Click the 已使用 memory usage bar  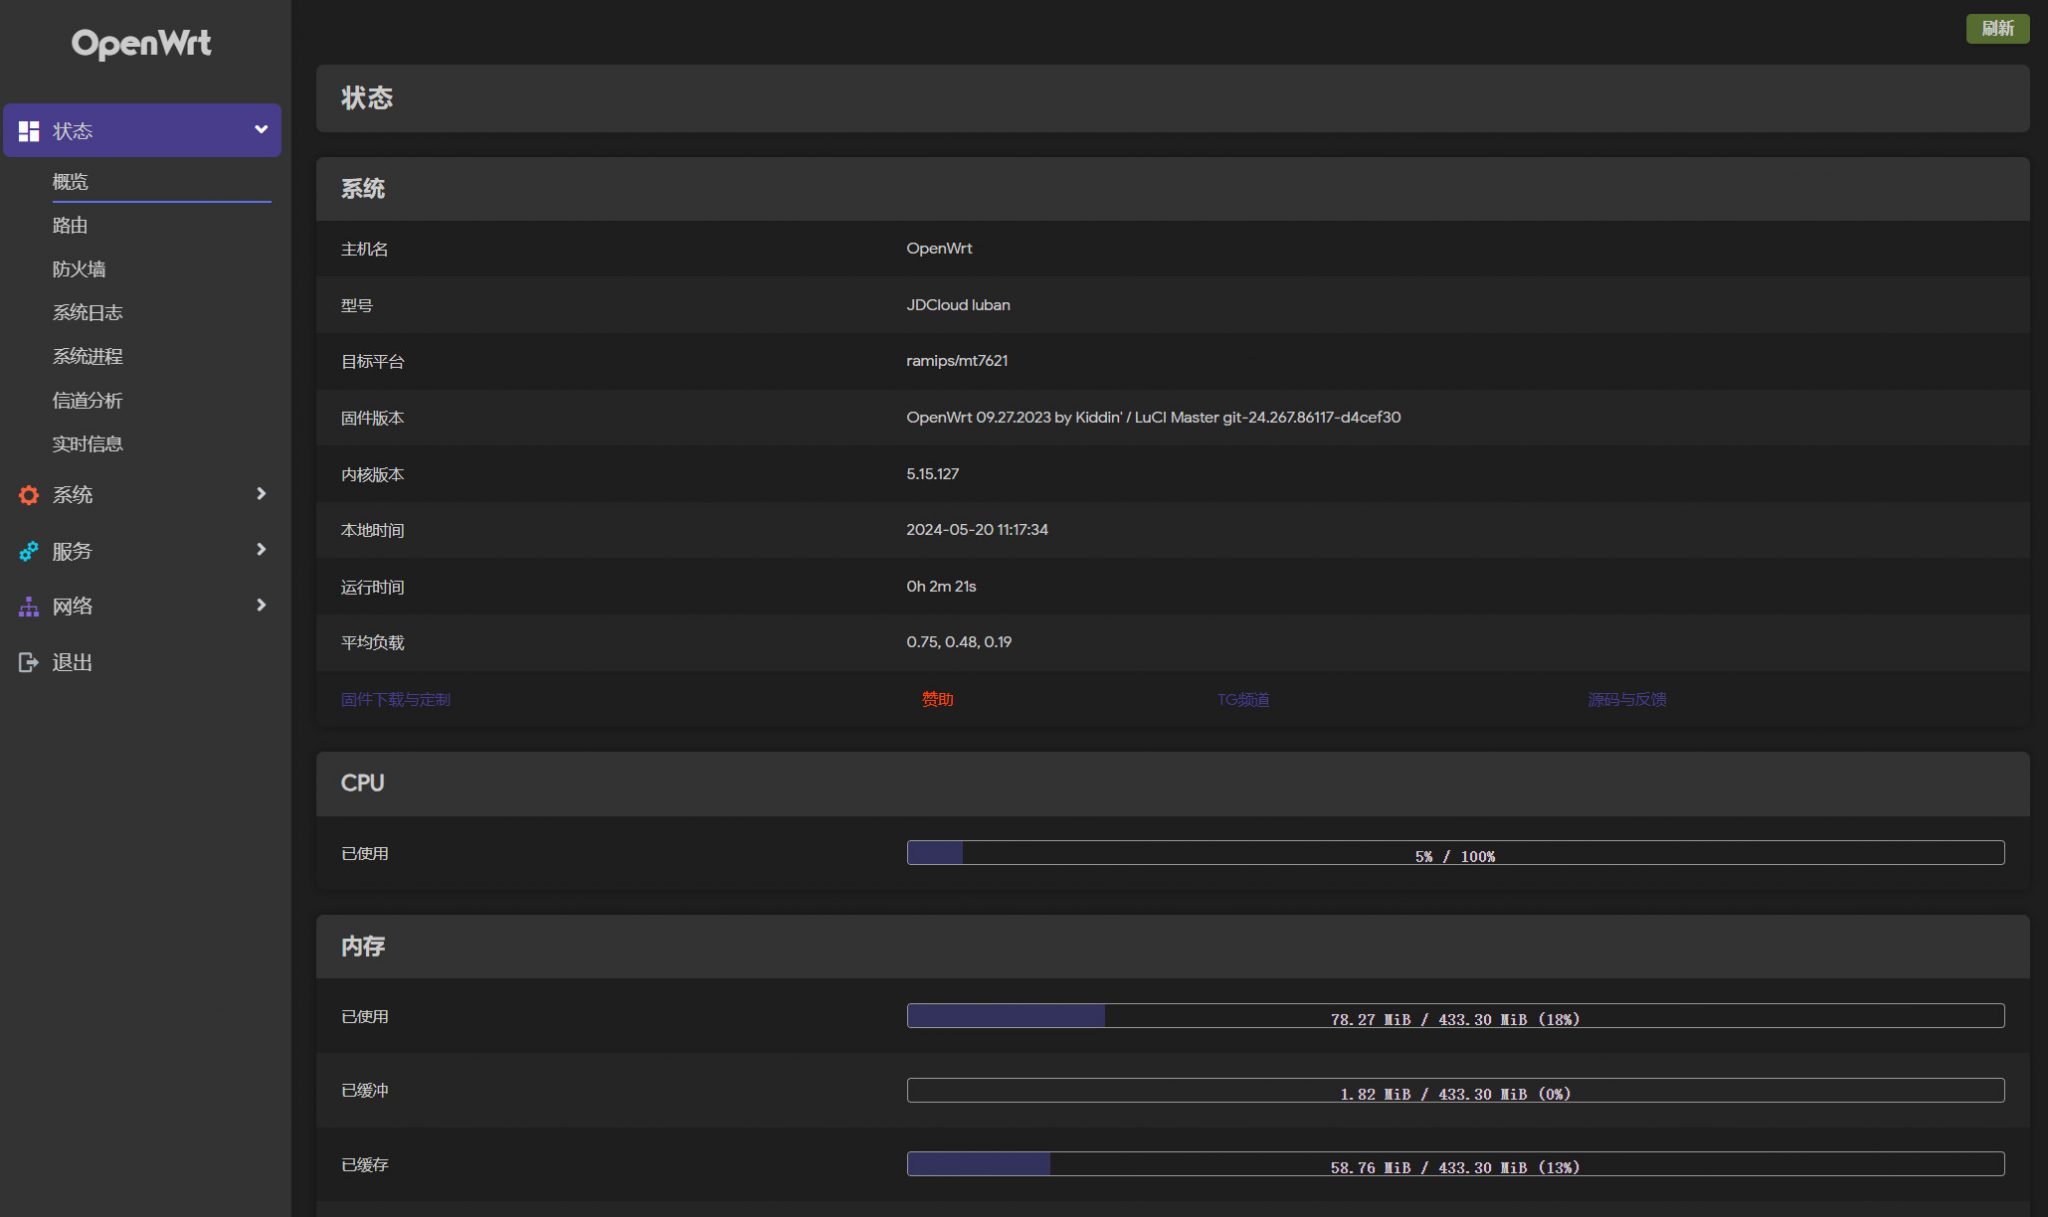[1455, 1016]
